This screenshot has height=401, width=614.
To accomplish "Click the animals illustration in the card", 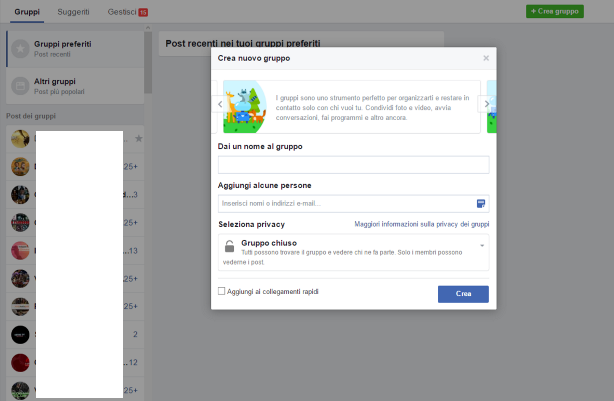I will (x=245, y=107).
